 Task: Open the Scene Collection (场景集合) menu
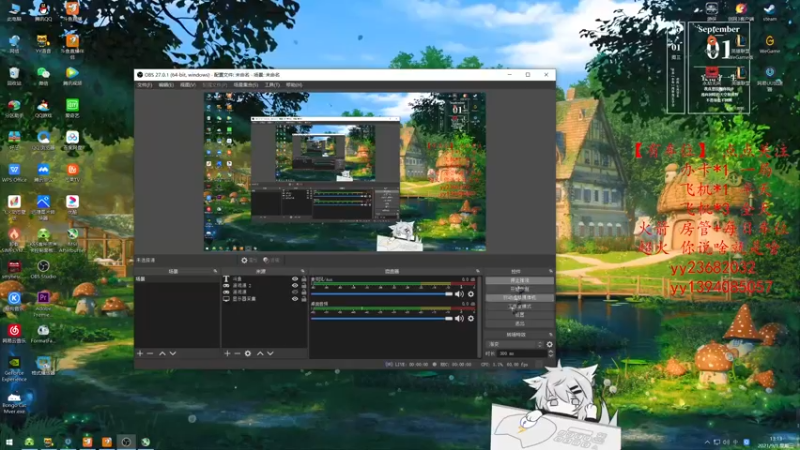(246, 85)
